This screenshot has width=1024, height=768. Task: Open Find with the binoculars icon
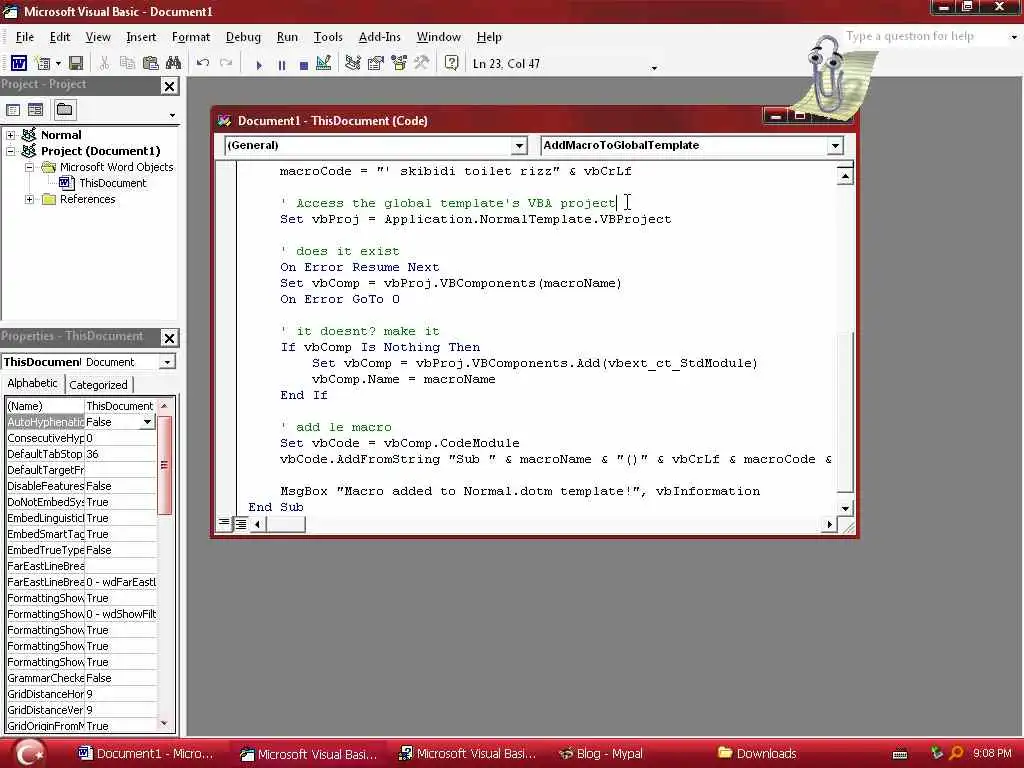(x=173, y=63)
